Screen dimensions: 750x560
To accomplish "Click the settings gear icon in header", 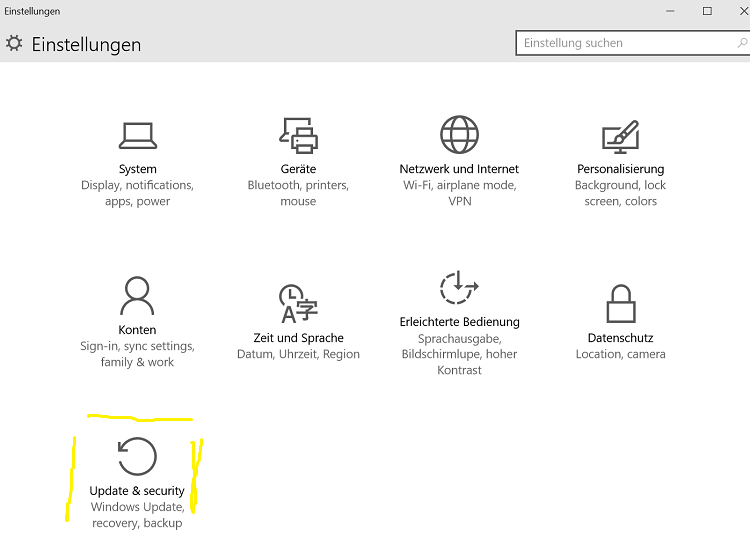I will (x=14, y=44).
